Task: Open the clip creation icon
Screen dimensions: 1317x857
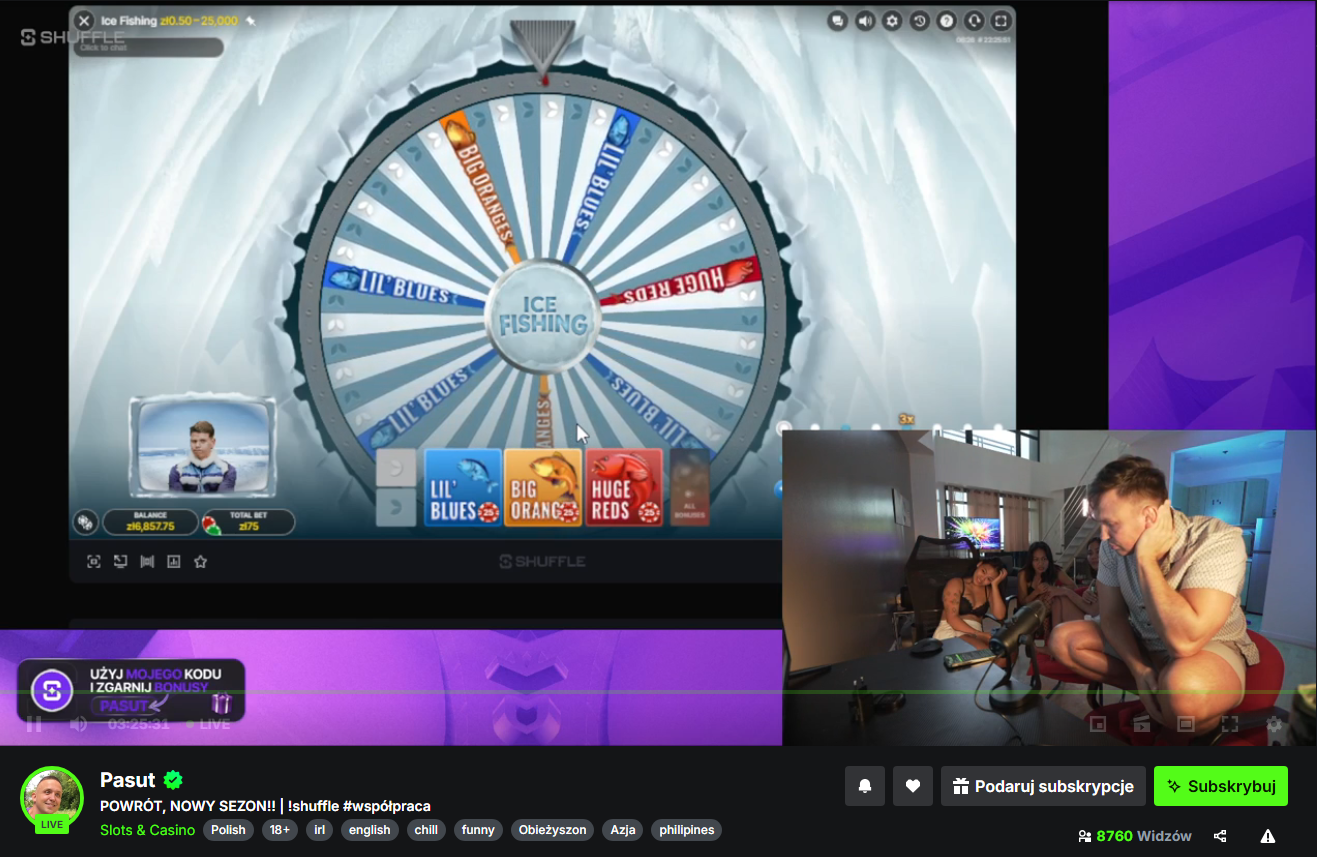Action: click(1141, 723)
